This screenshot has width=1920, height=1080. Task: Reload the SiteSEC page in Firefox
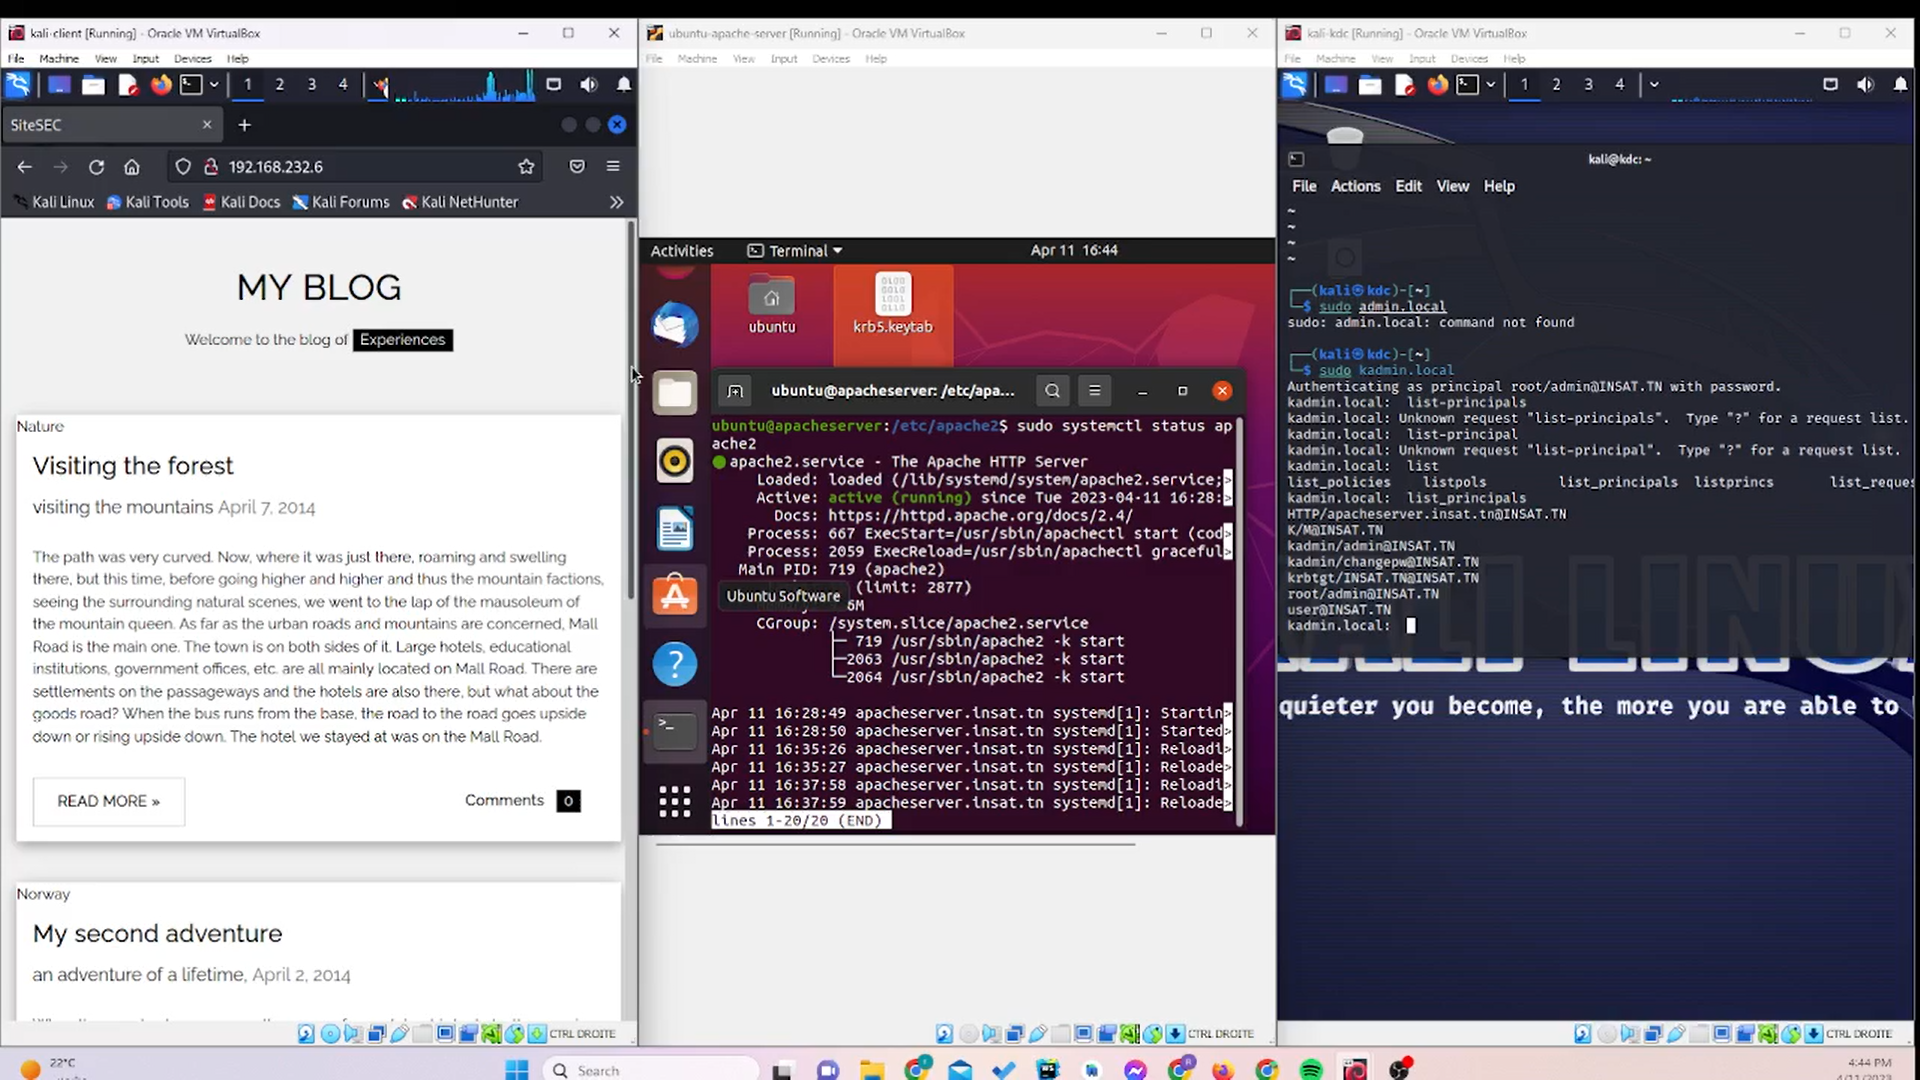click(96, 167)
